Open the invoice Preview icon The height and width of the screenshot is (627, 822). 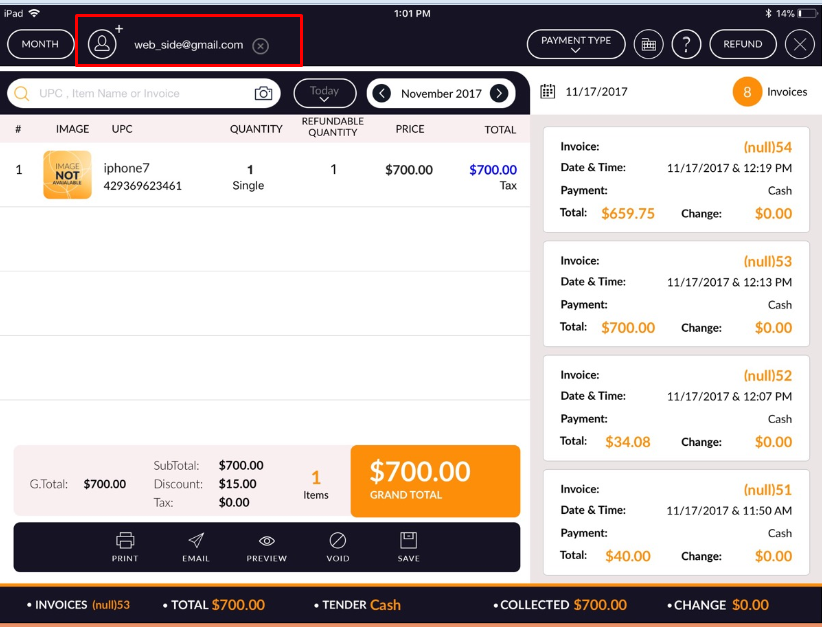click(x=266, y=547)
